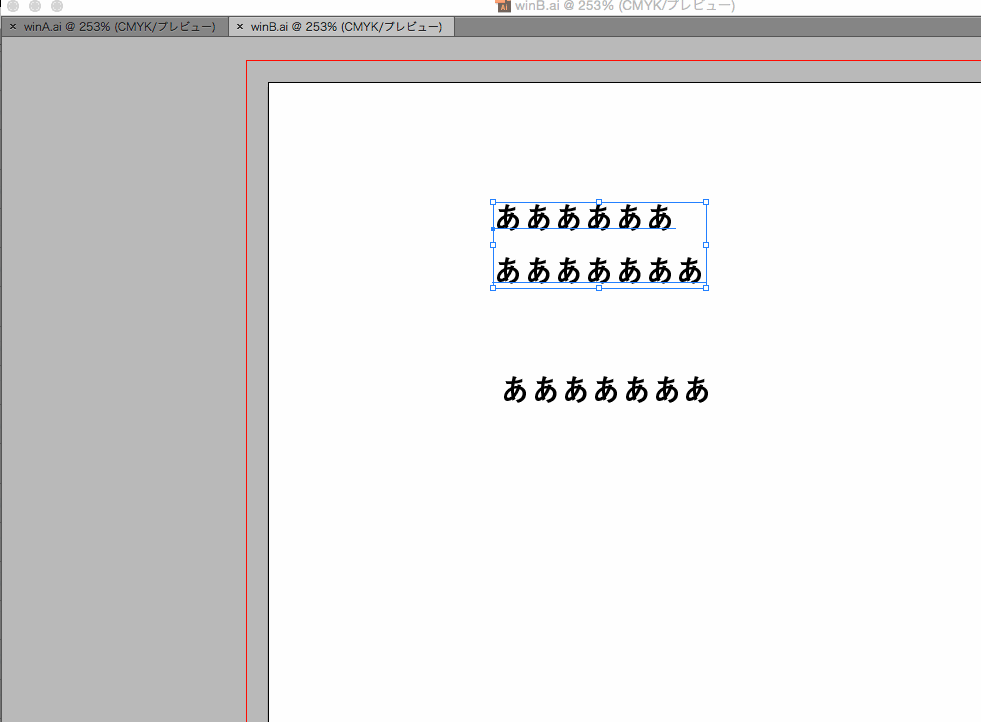Click the window minimize button in title bar
This screenshot has width=981, height=722.
[35, 6]
